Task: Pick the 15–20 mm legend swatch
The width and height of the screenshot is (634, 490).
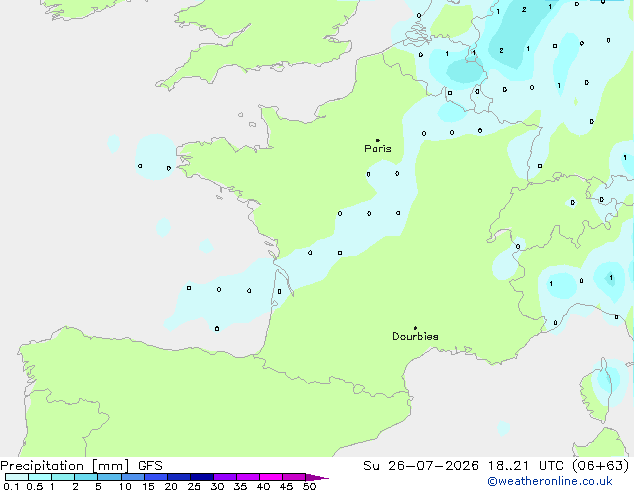Action: [156, 477]
